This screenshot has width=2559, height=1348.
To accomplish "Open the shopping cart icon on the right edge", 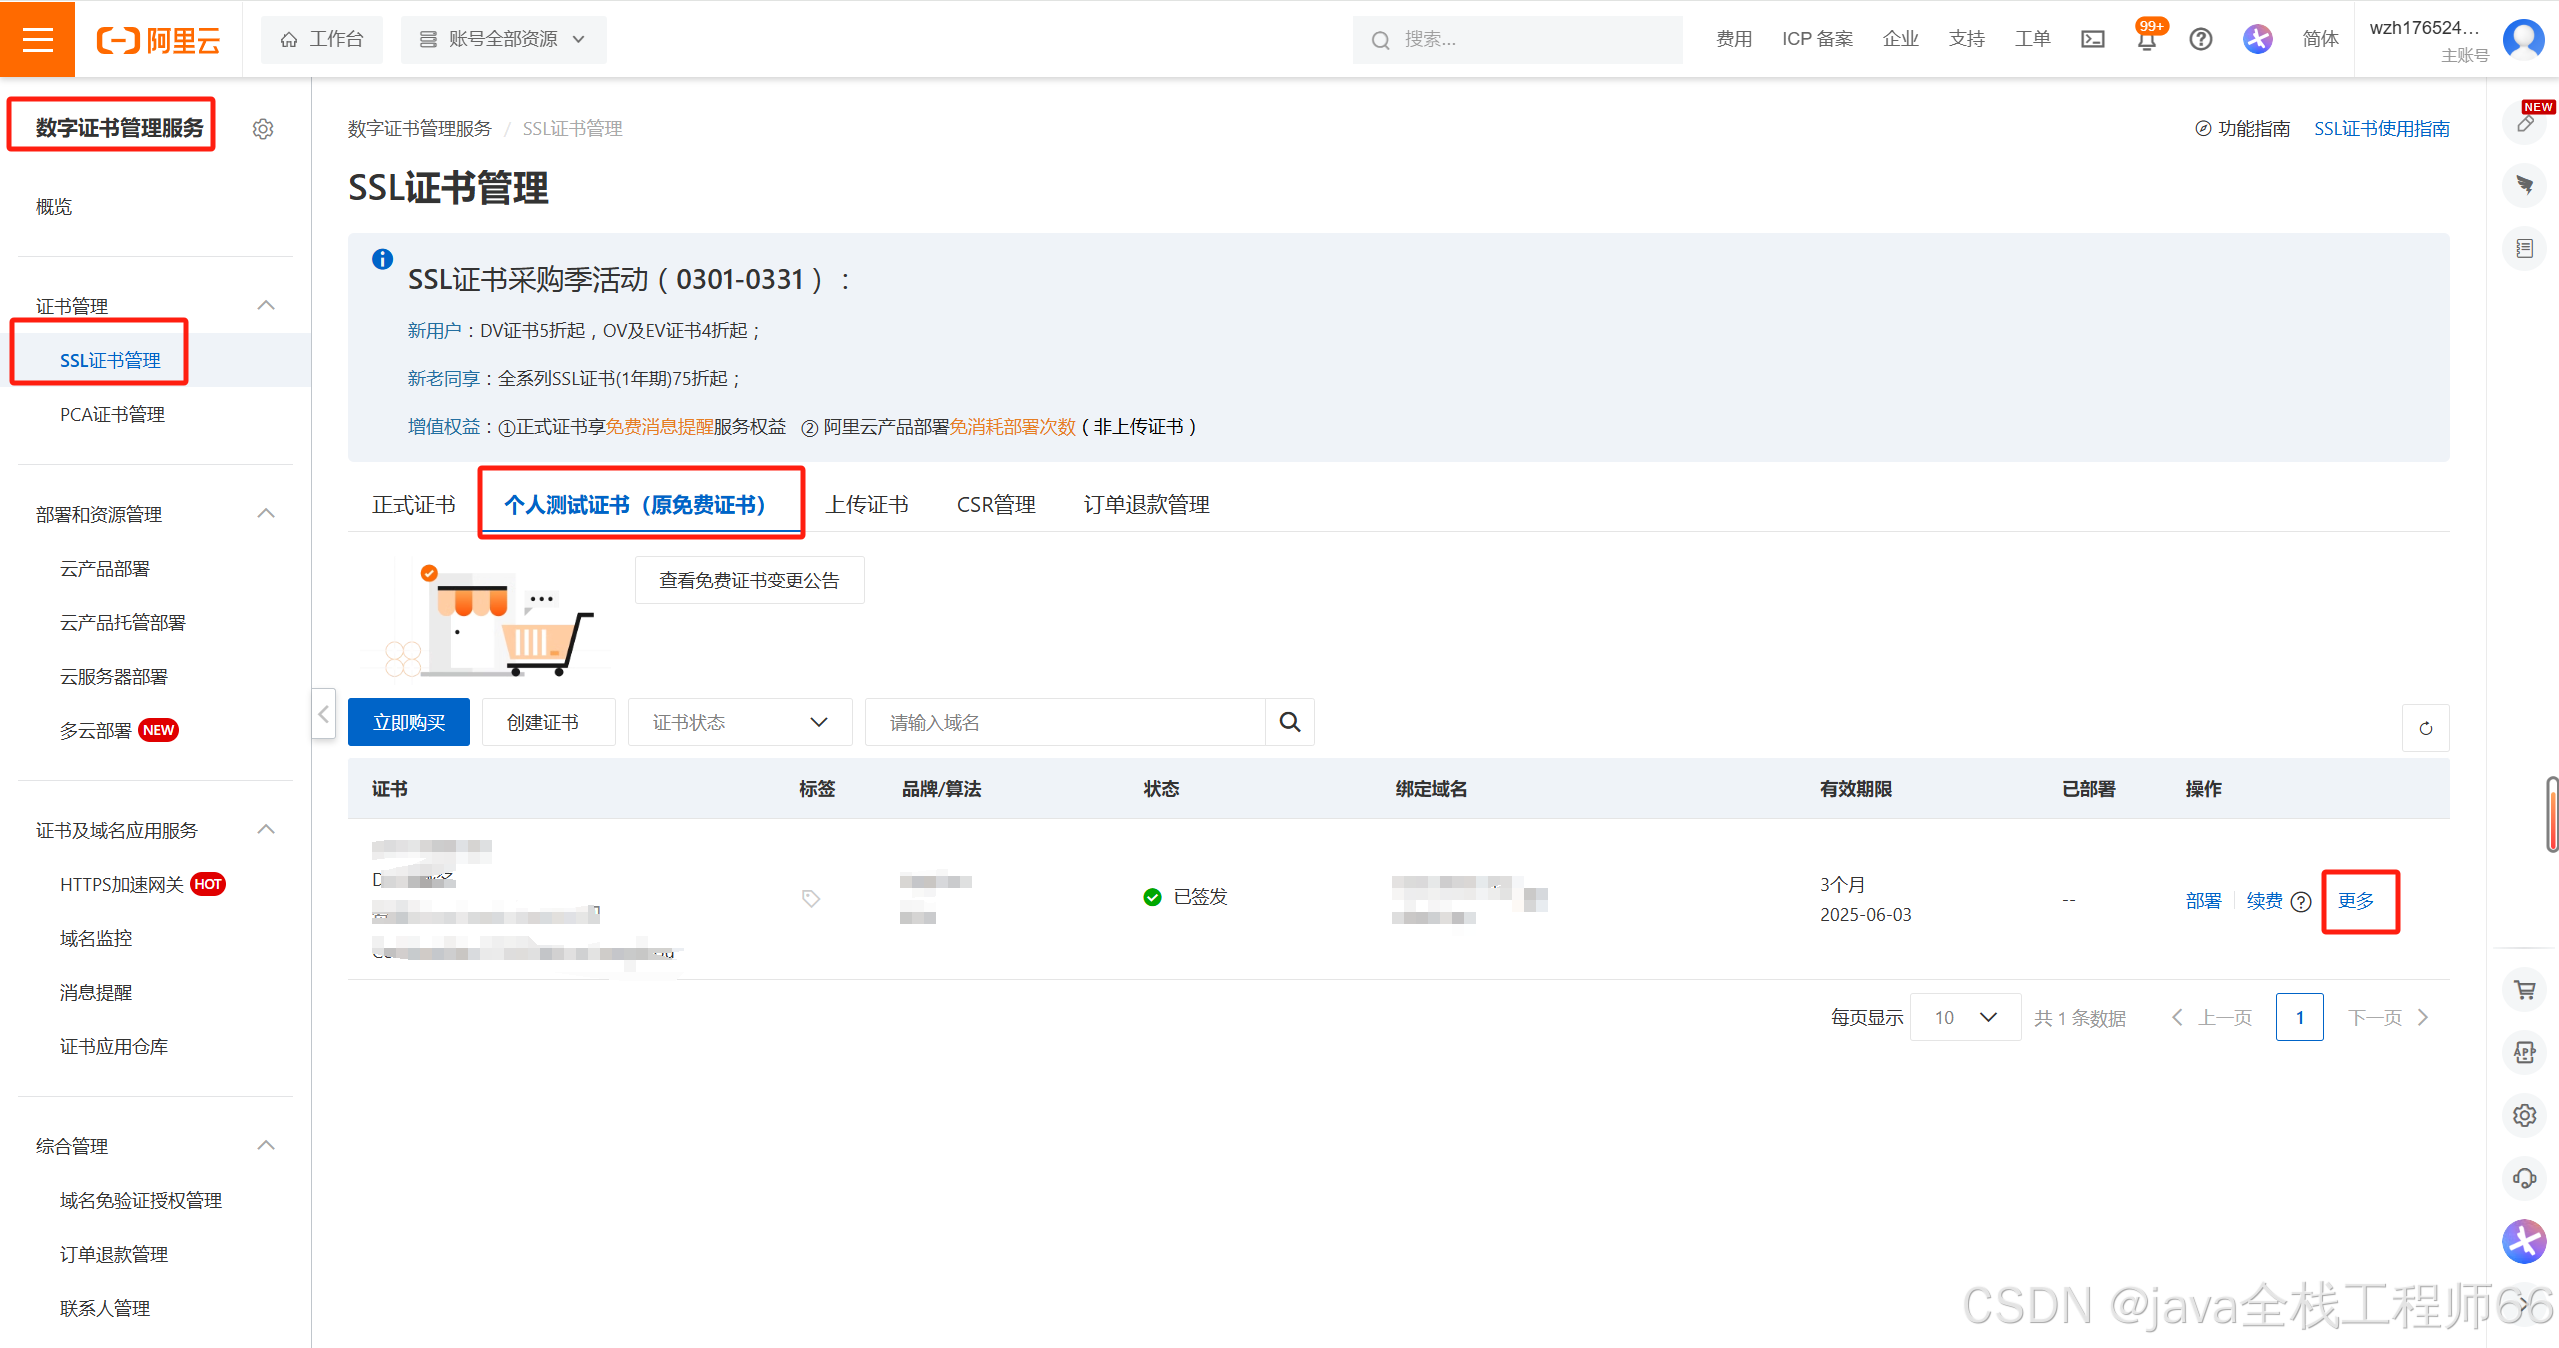I will point(2524,989).
